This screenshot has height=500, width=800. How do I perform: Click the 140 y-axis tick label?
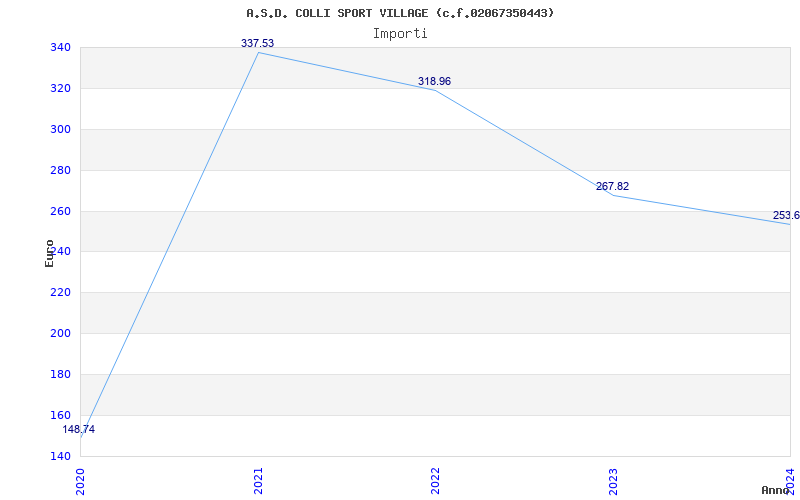click(60, 456)
